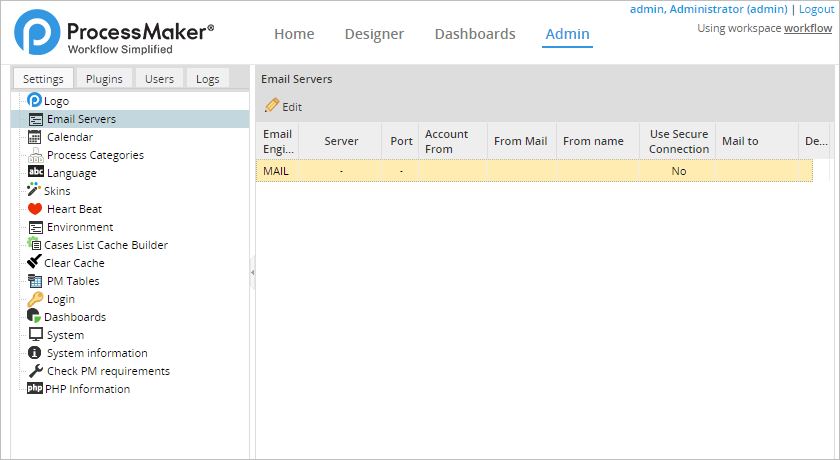Collapse the left settings panel splitter
Viewport: 840px width, 460px height.
tap(252, 272)
